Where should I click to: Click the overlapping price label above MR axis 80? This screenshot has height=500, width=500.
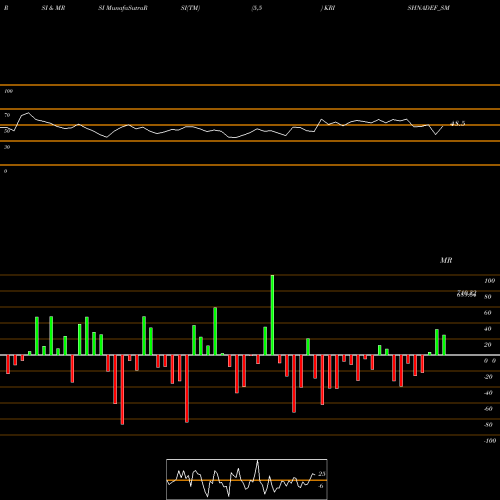[466, 293]
